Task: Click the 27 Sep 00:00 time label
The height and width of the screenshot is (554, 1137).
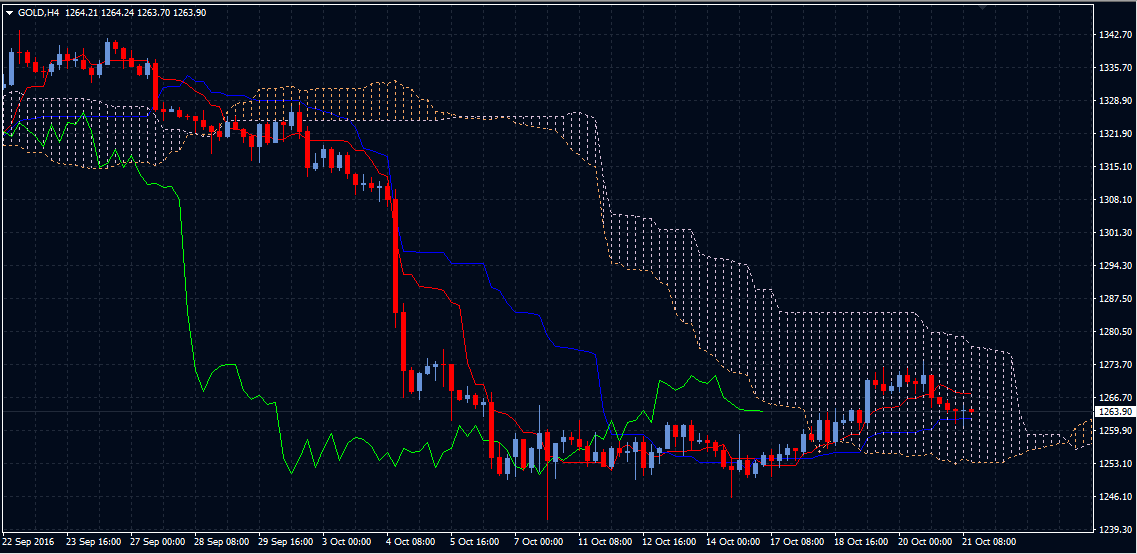Action: coord(158,542)
